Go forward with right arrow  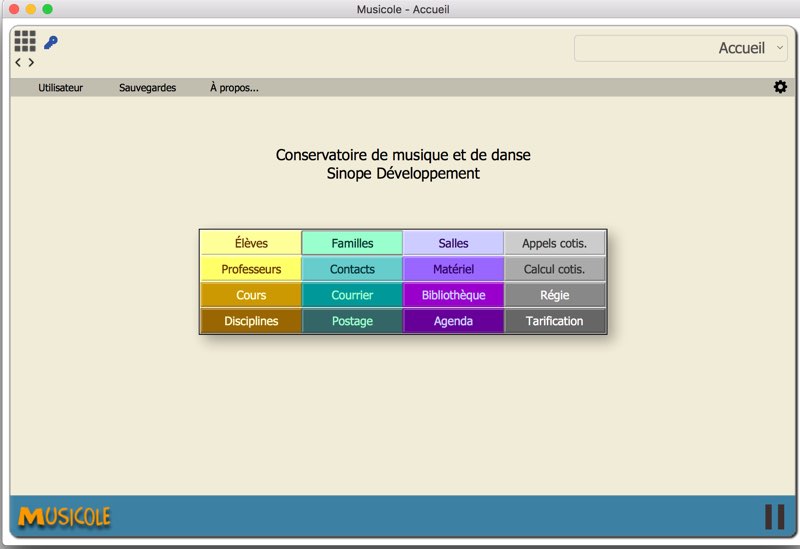tap(32, 62)
